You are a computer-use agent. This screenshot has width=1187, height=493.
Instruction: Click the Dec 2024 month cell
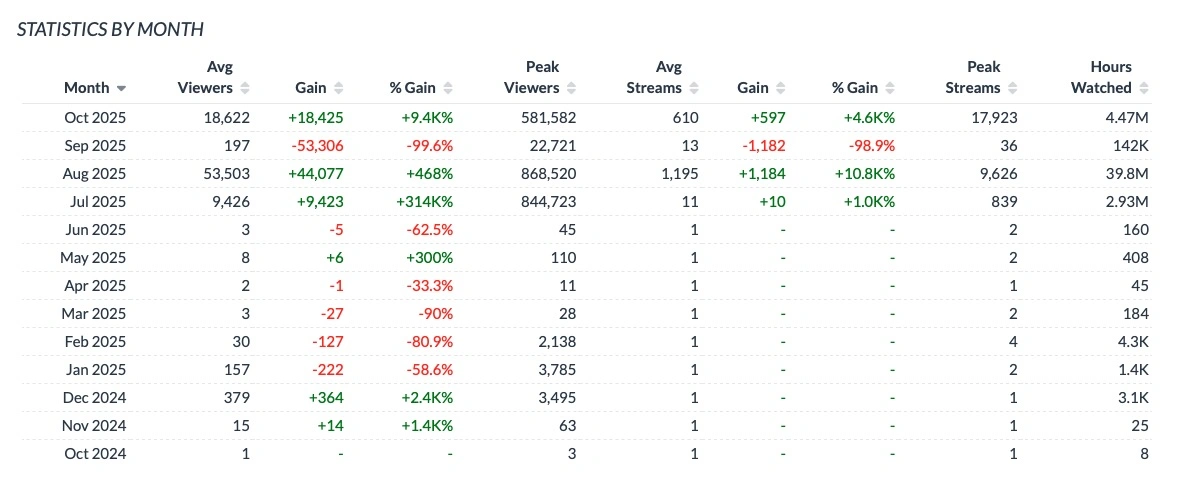point(95,397)
